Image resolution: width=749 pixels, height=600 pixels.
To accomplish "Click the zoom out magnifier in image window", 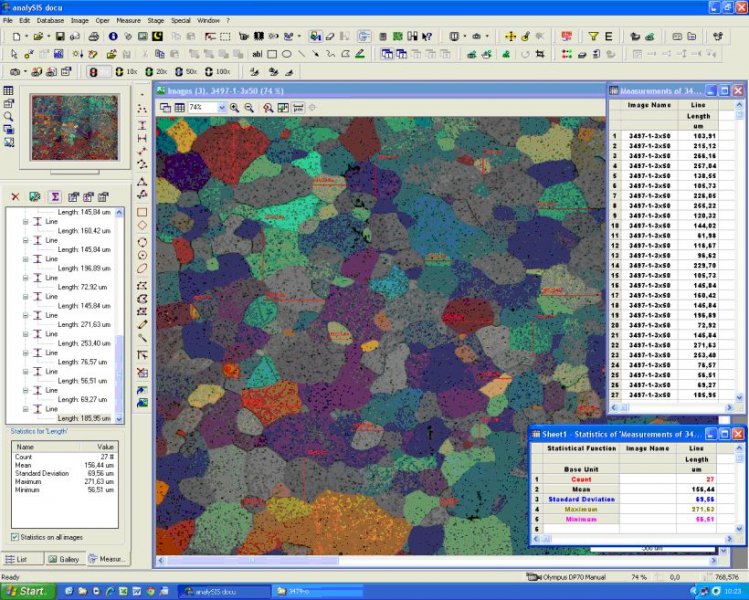I will click(x=249, y=108).
